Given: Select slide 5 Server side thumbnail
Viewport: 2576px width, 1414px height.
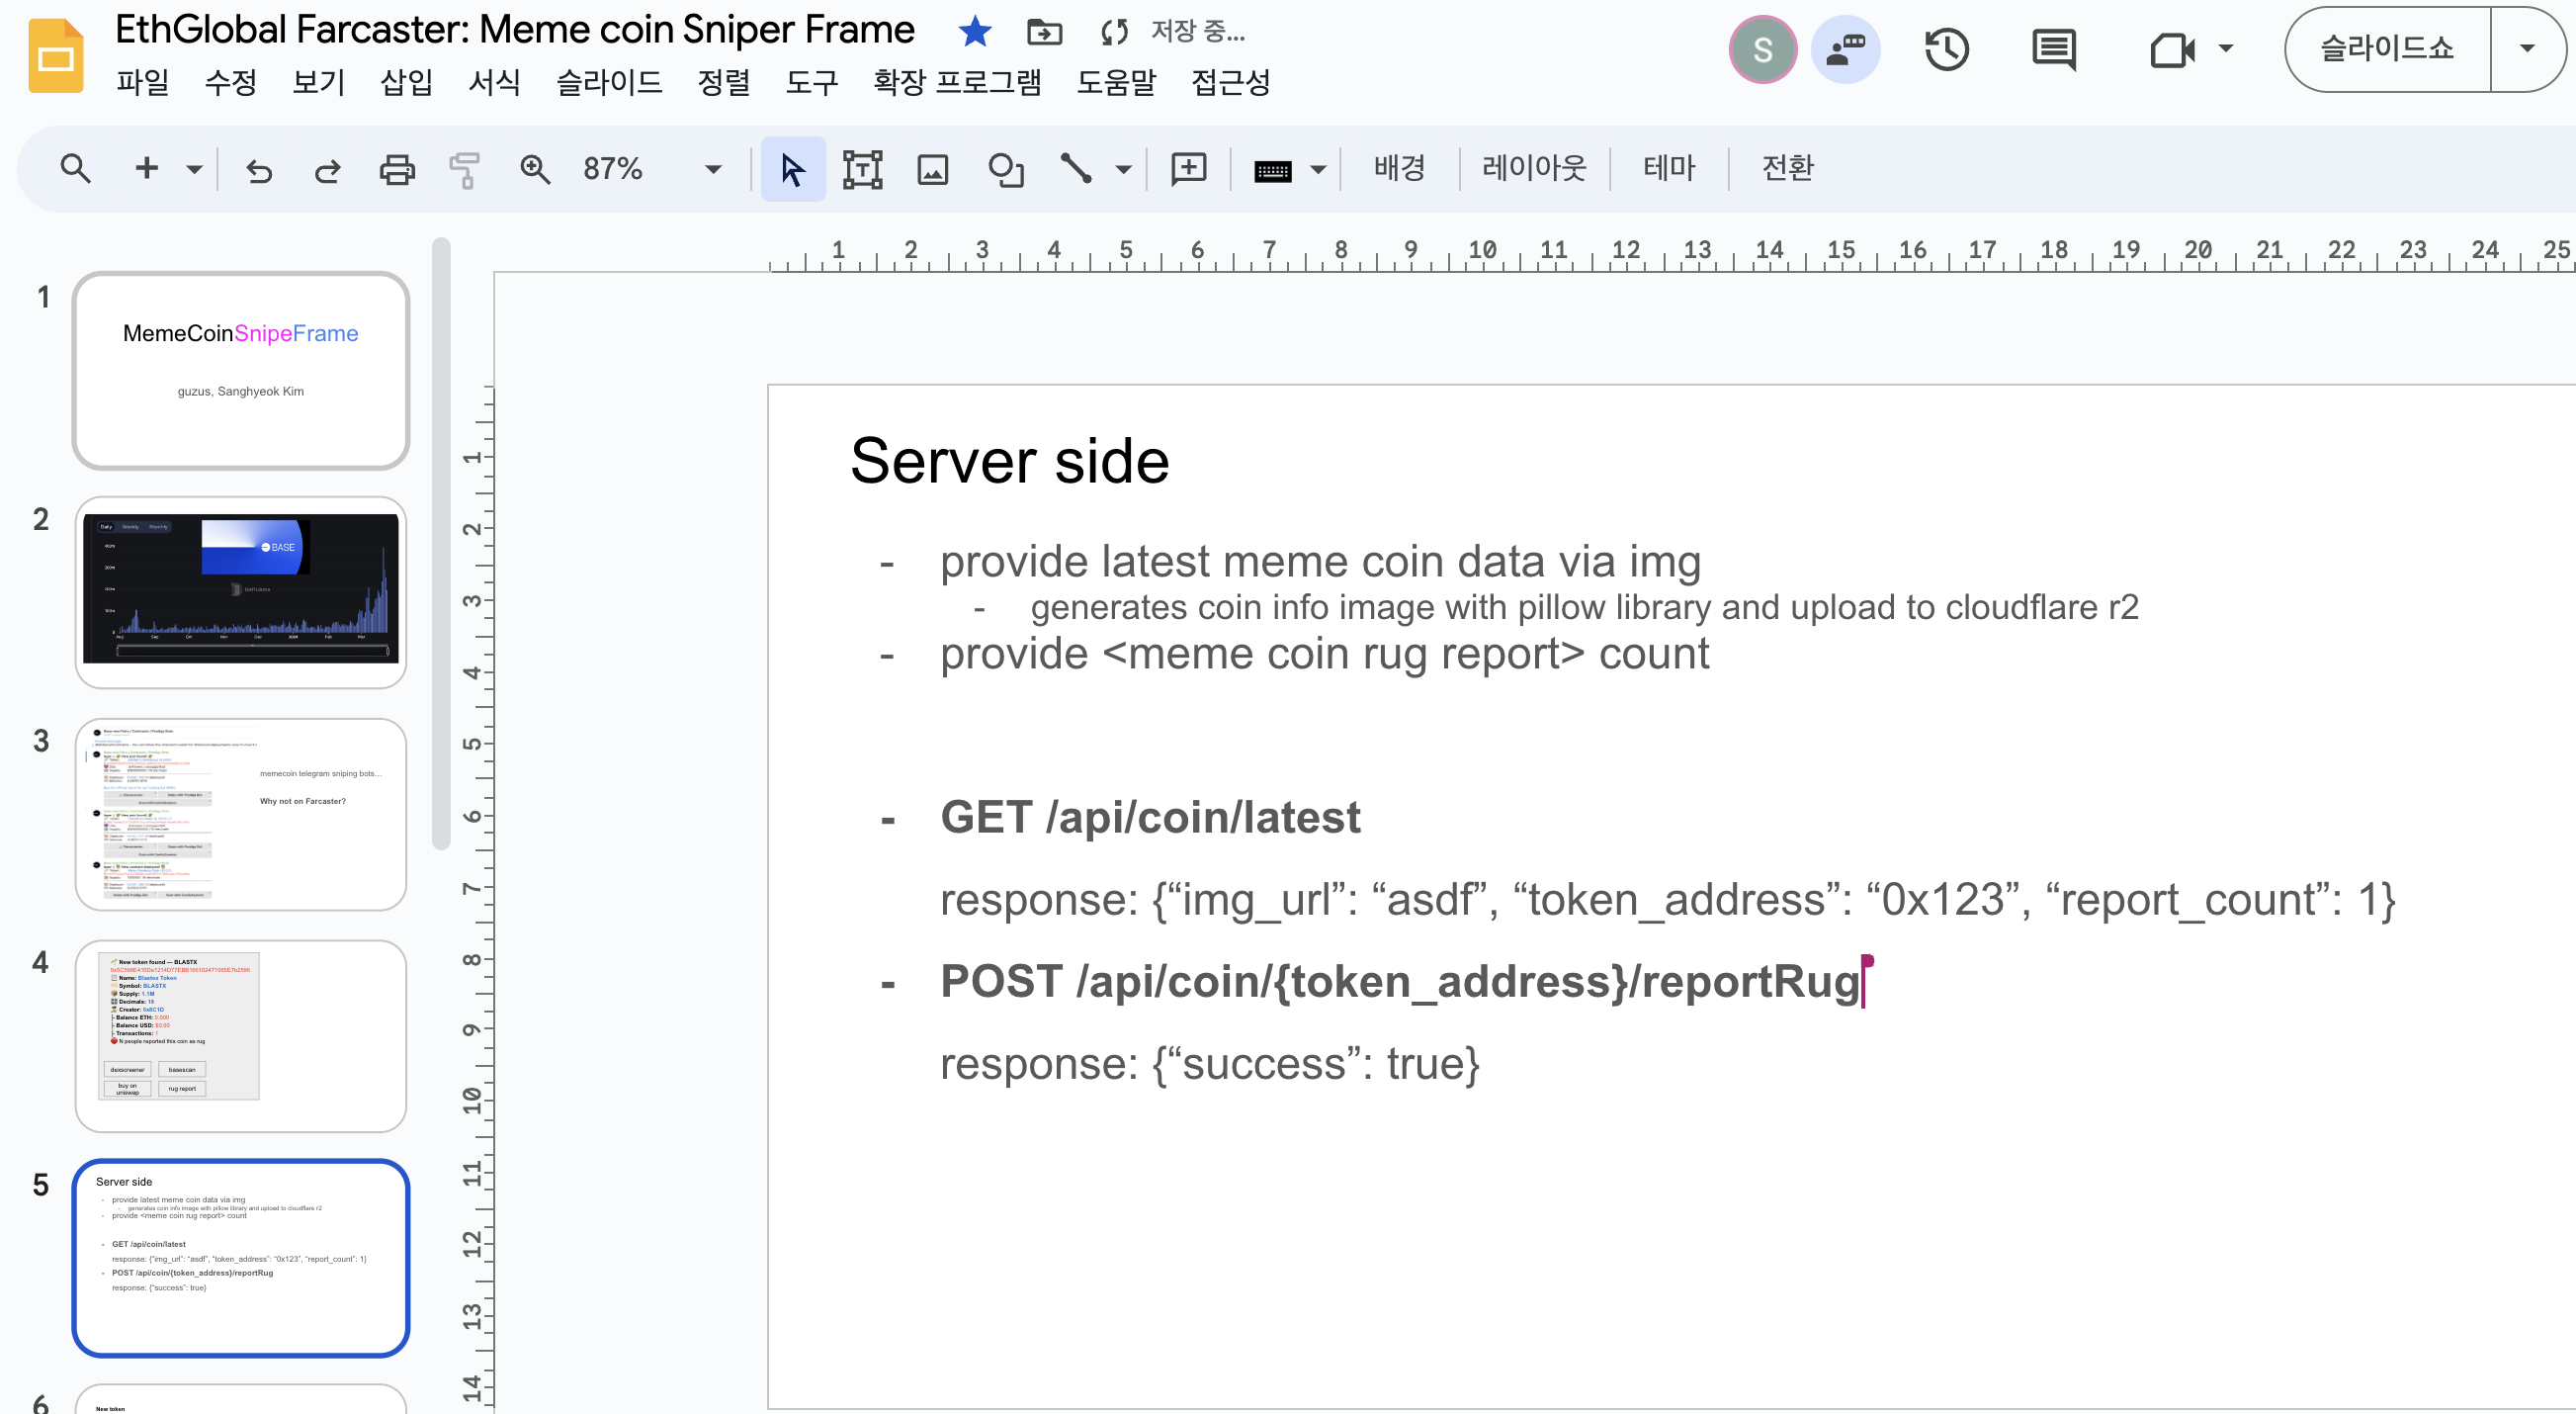Looking at the screenshot, I should tap(241, 1258).
